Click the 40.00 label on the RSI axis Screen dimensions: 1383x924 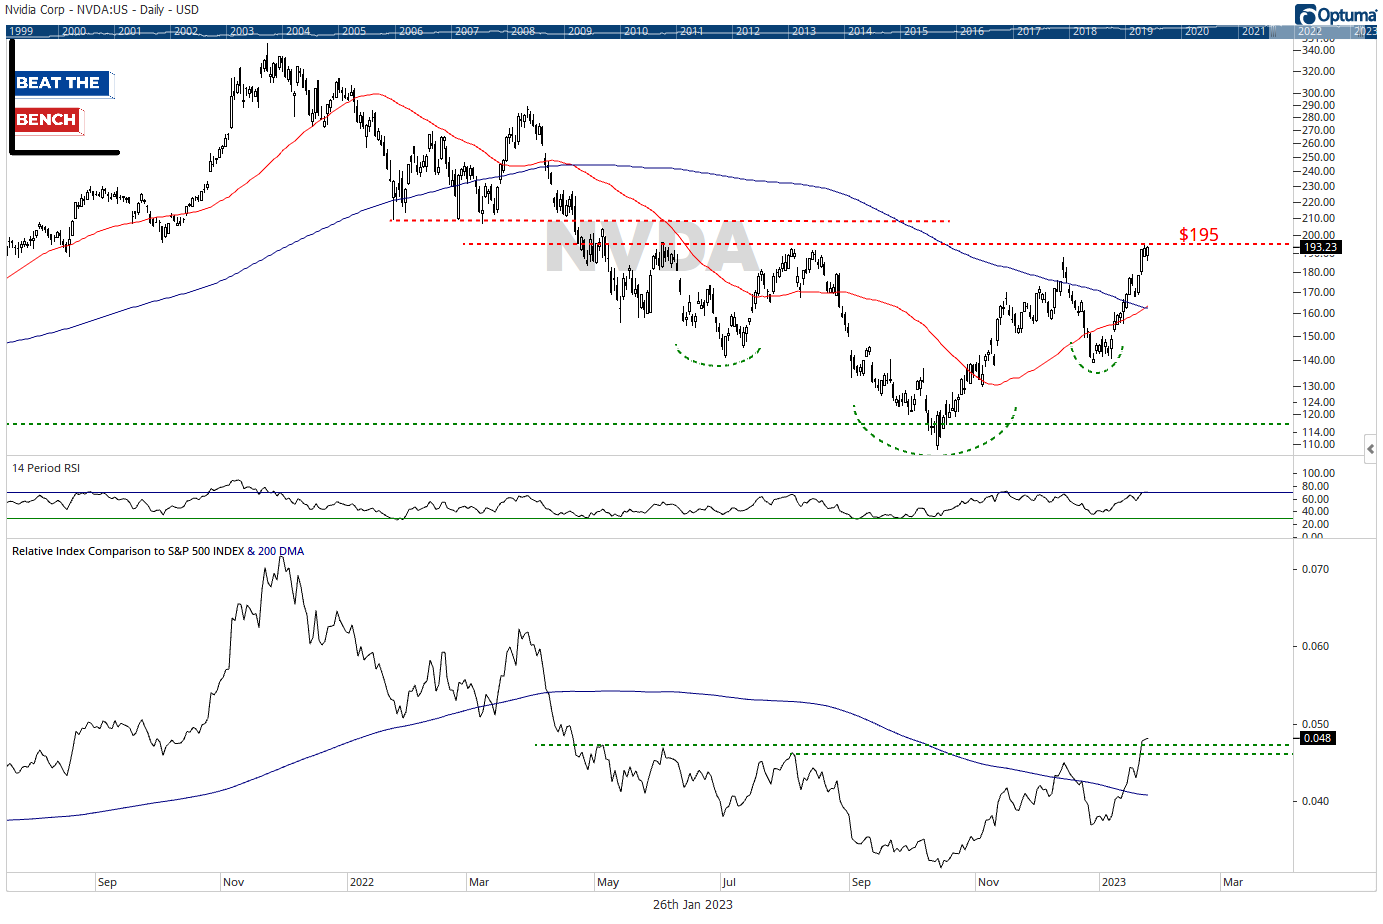tap(1316, 511)
